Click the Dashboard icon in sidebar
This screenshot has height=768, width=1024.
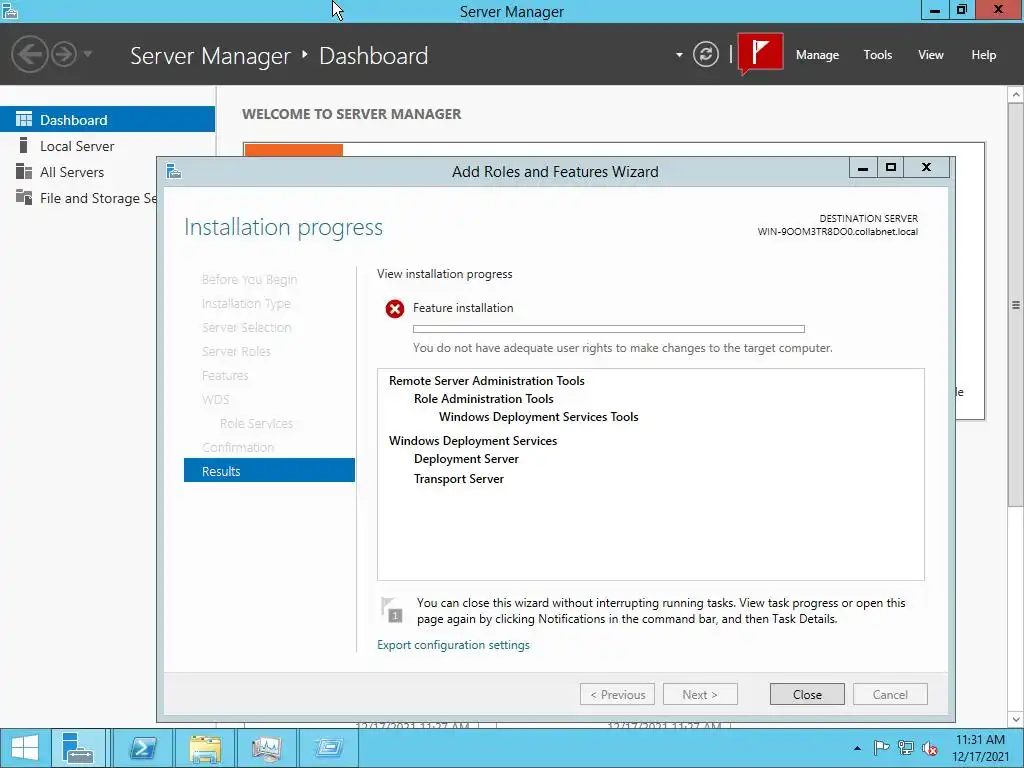coord(24,120)
